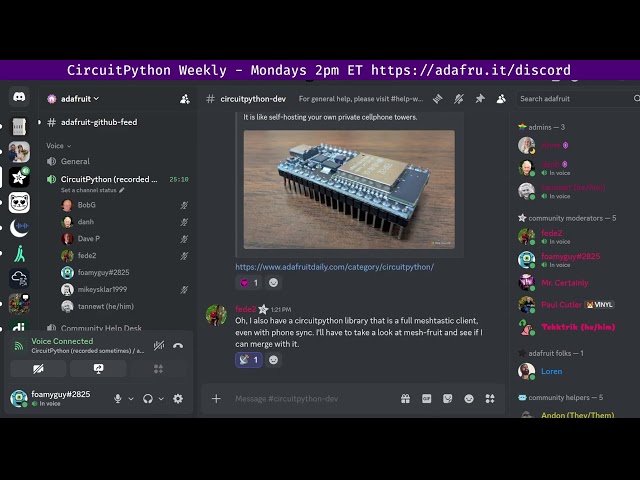Click Set a channel status
This screenshot has height=480, width=640.
(92, 190)
